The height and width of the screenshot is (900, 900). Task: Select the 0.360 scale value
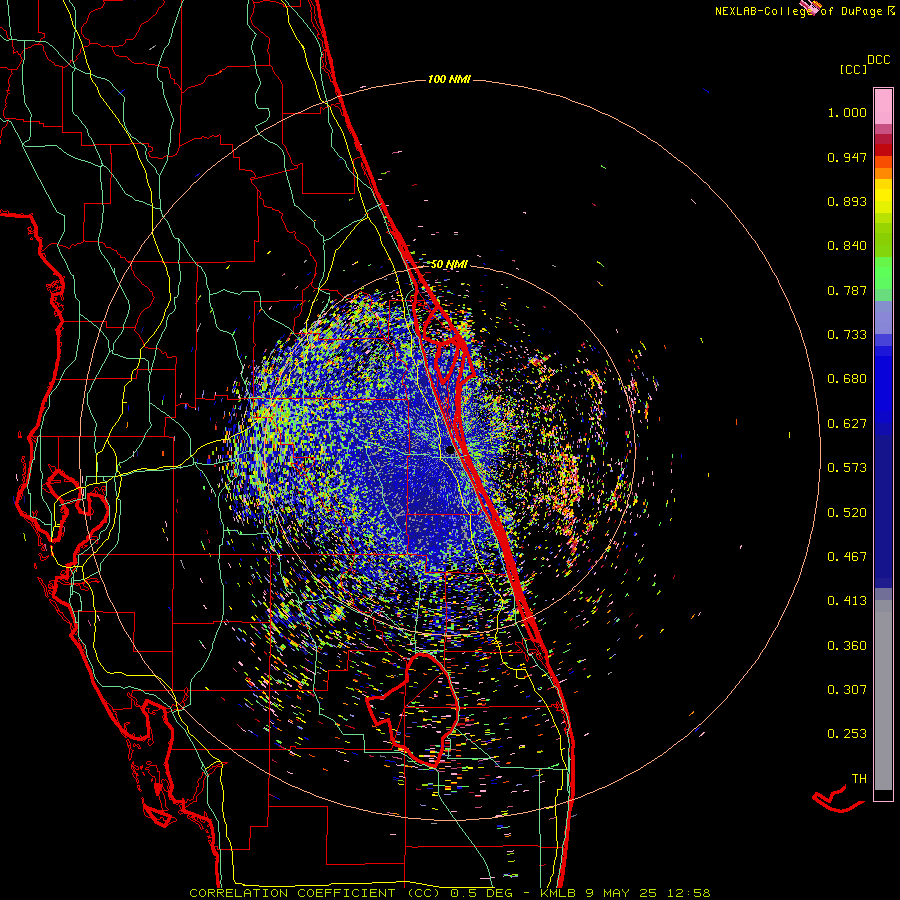847,646
